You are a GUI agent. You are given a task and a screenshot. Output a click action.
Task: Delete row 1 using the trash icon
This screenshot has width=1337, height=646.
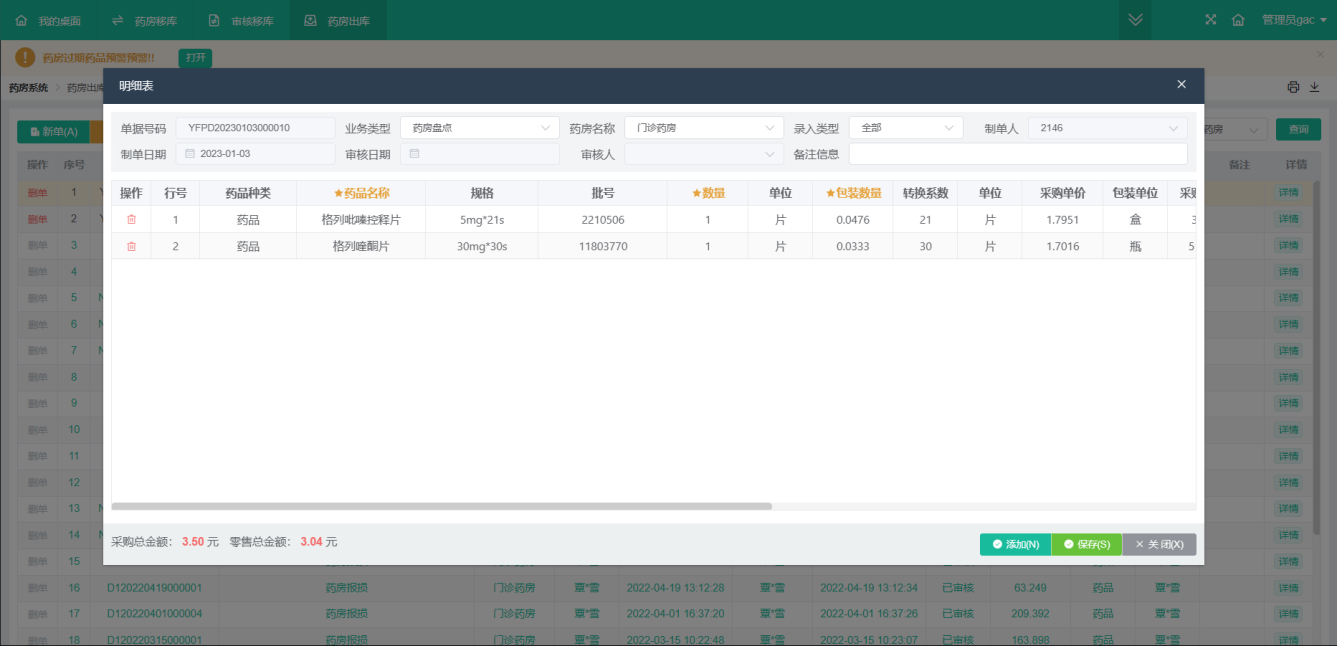[131, 220]
